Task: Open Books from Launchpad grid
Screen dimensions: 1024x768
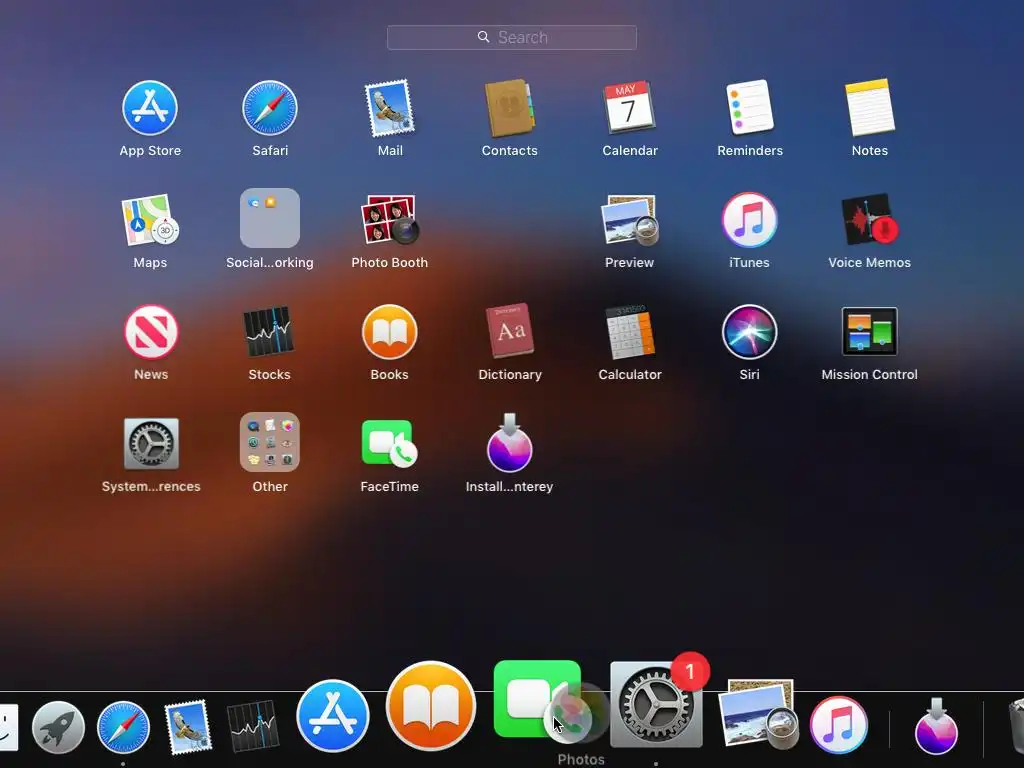Action: click(x=390, y=332)
